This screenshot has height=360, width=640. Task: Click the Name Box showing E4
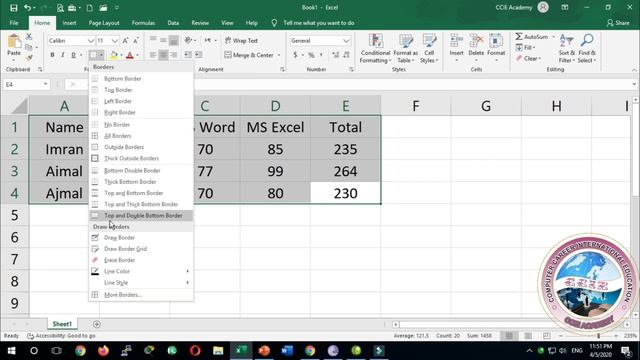click(x=26, y=84)
